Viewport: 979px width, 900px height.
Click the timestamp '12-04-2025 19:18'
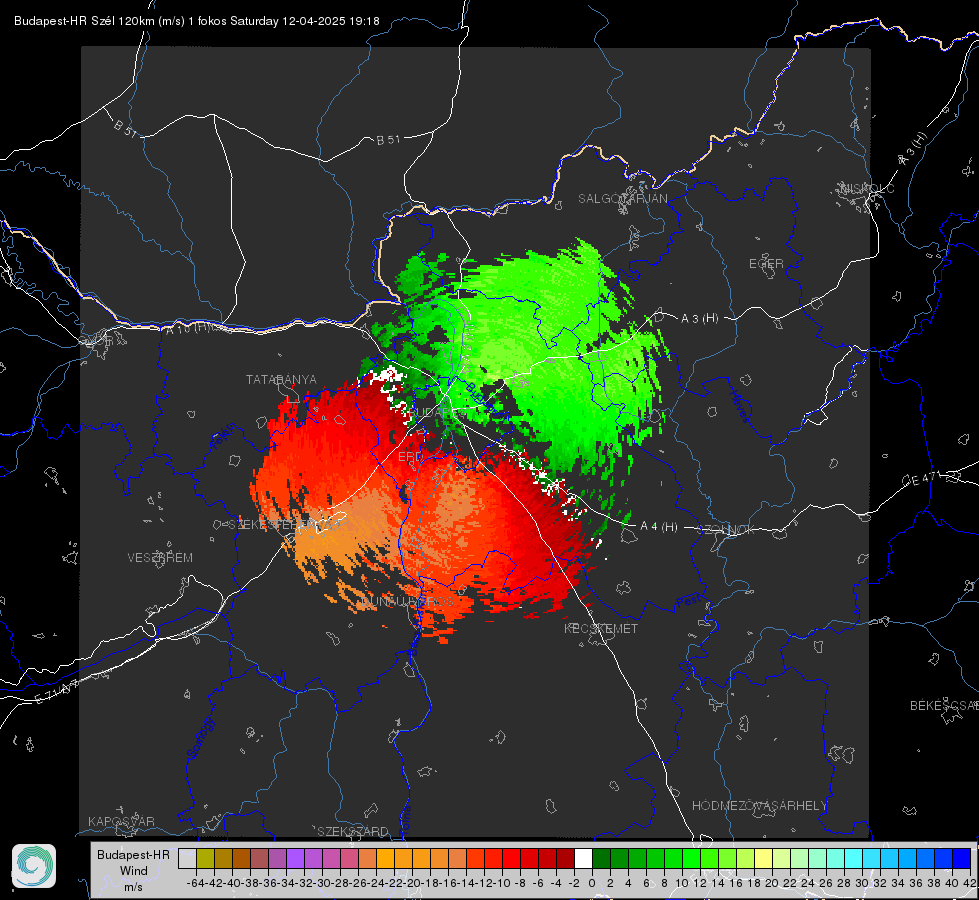(x=331, y=21)
